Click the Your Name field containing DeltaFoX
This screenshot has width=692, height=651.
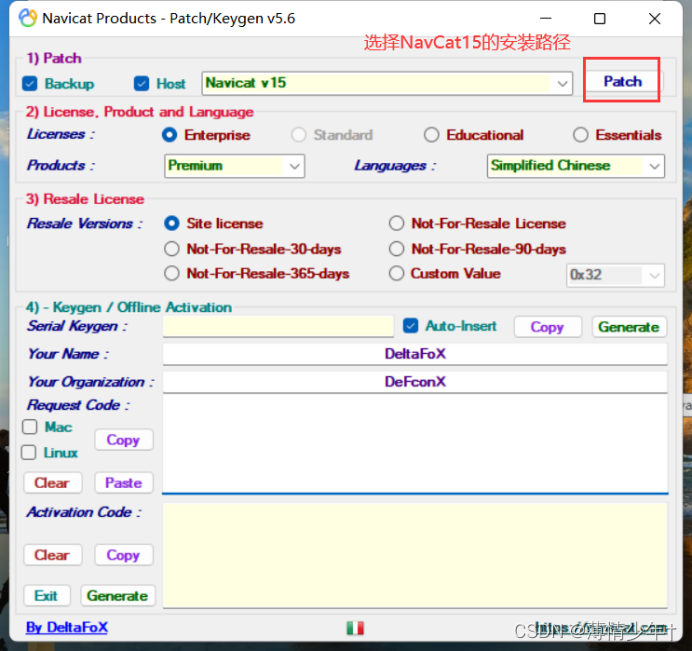415,354
